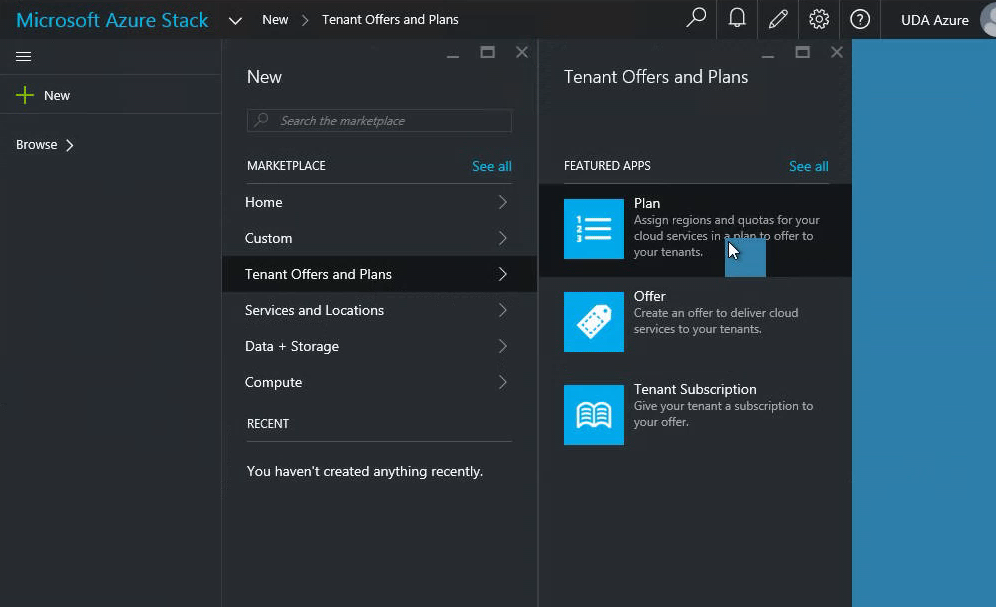Click the New breadcrumb in top bar
Viewport: 996px width, 607px height.
click(x=275, y=20)
